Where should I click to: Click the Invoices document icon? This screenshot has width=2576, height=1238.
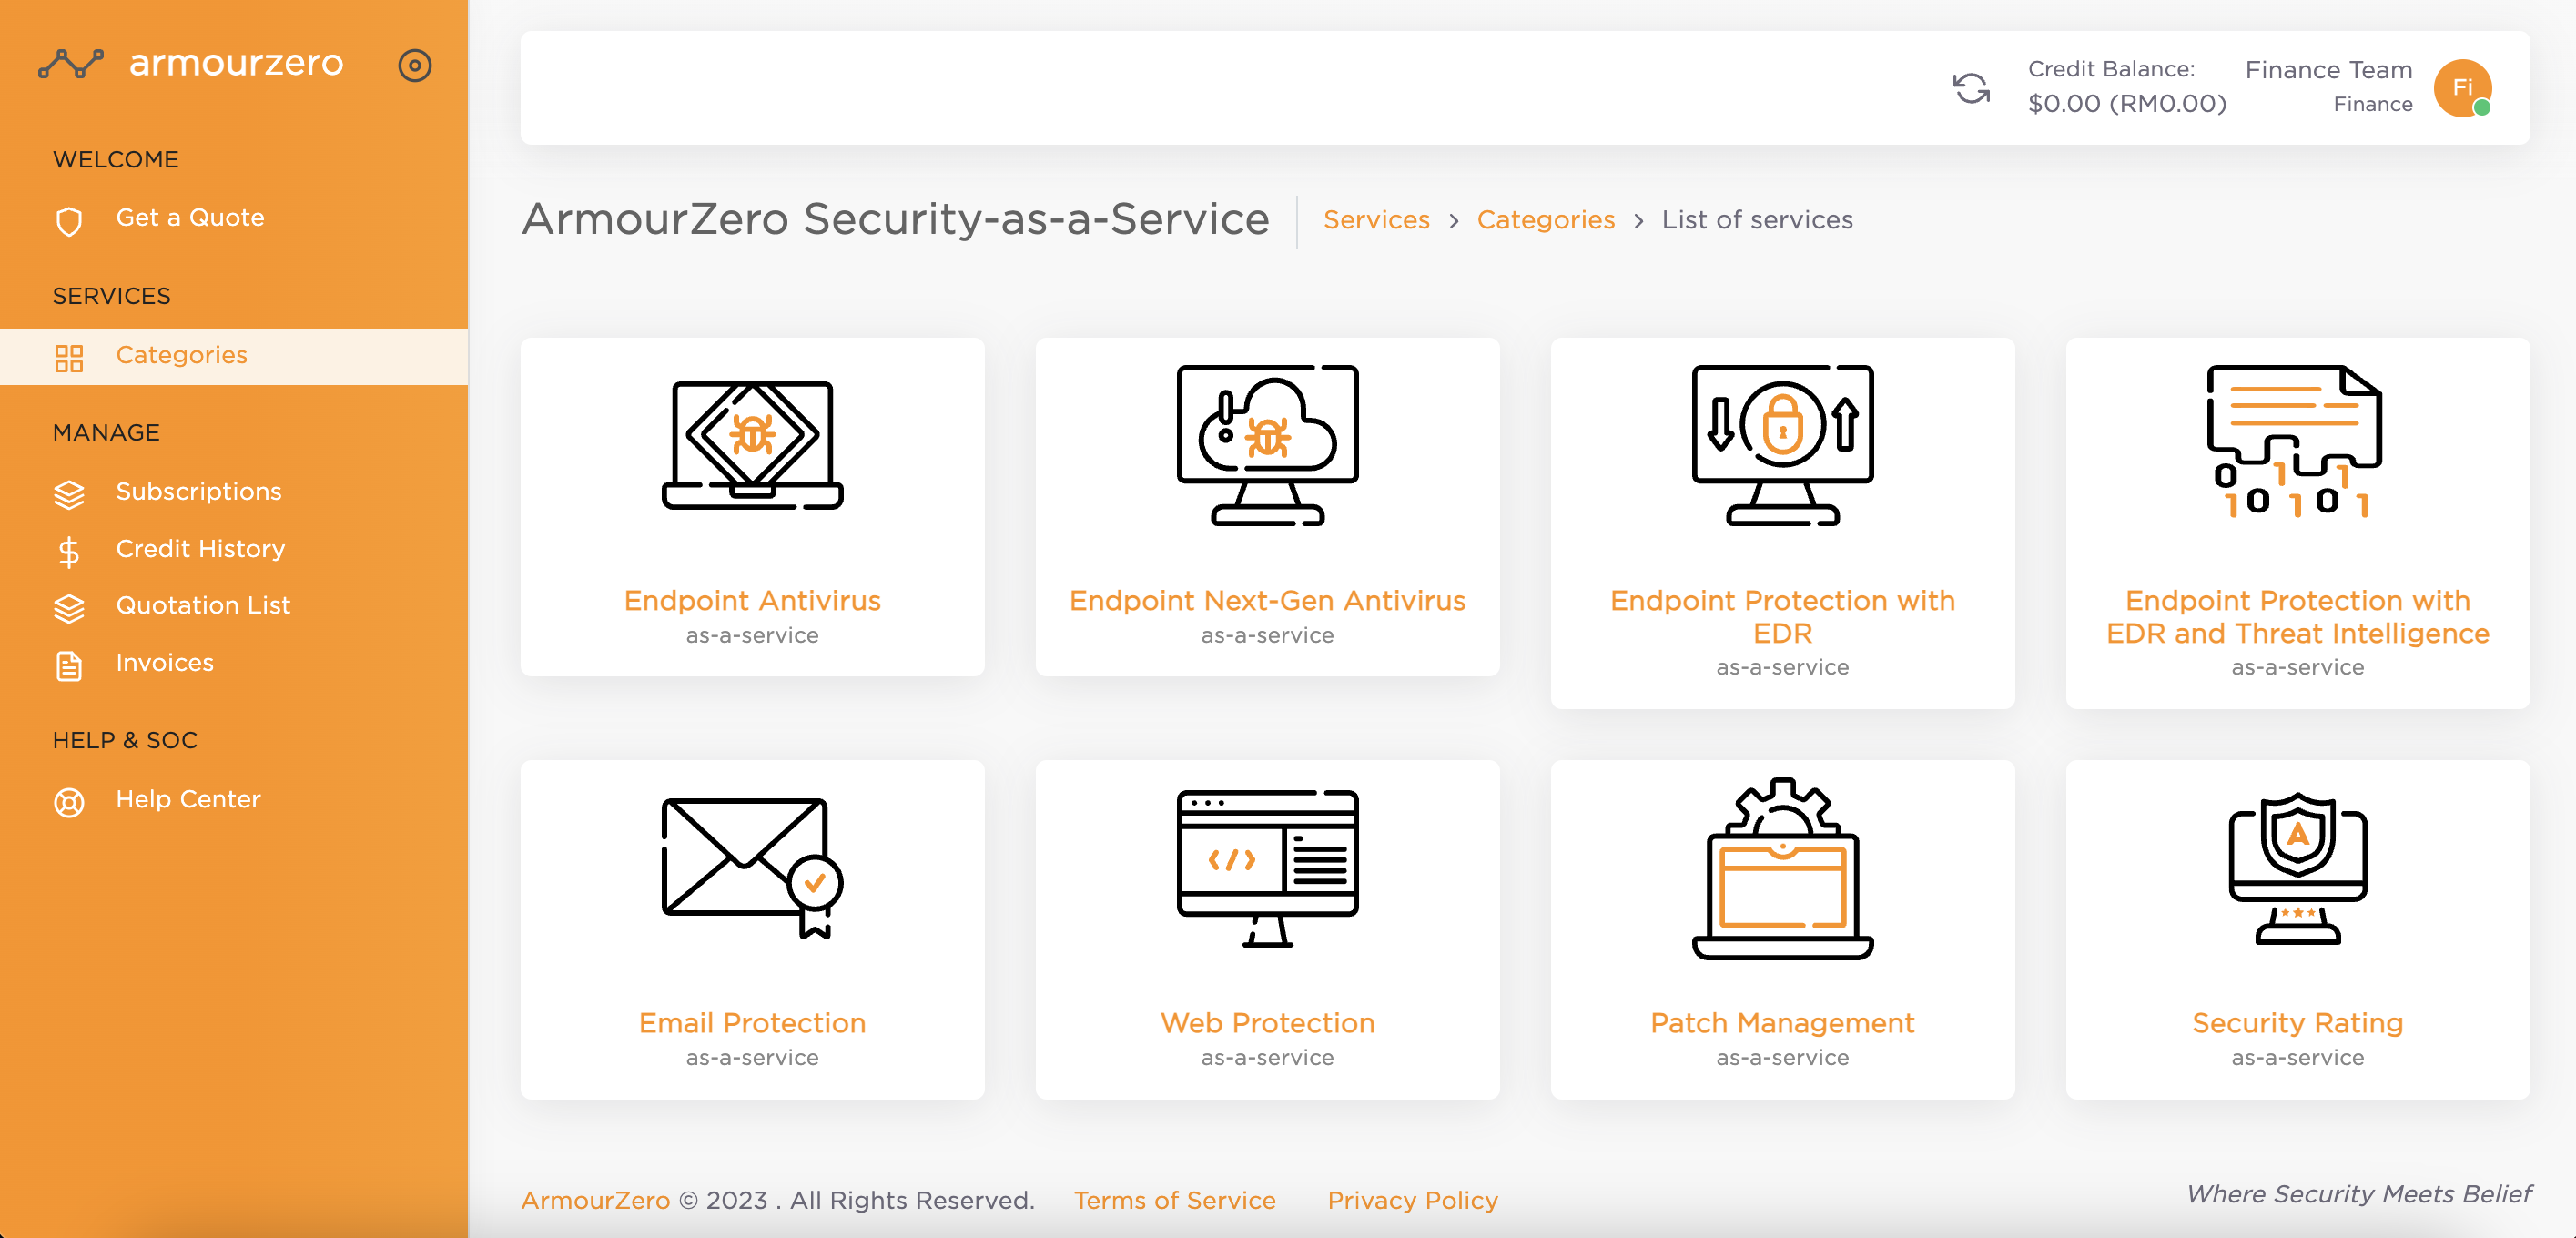click(69, 665)
